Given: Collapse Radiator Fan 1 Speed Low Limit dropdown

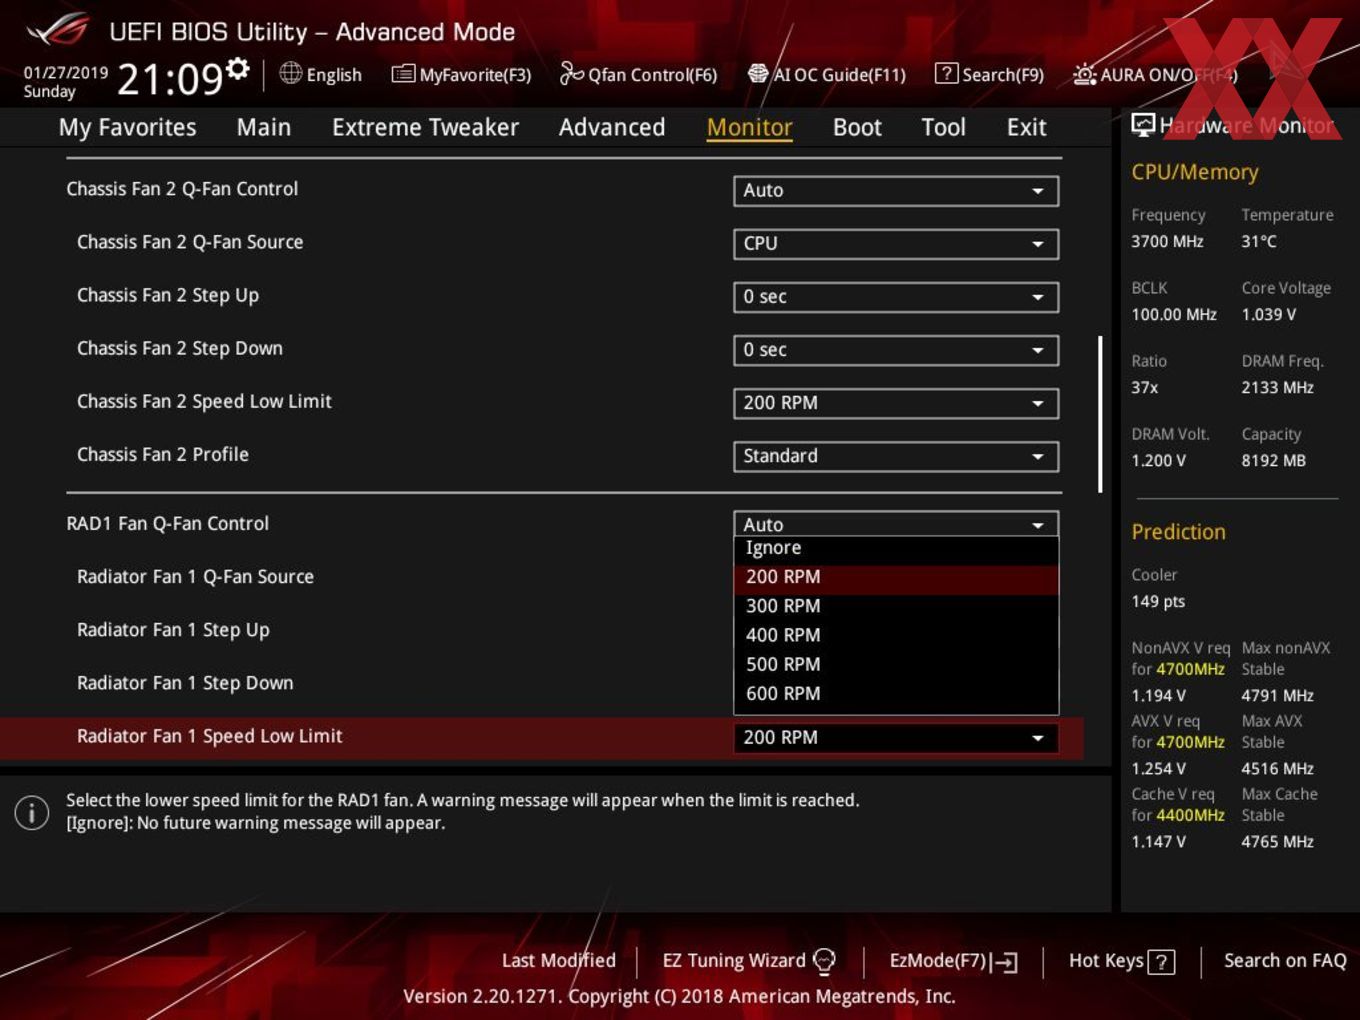Looking at the screenshot, I should pyautogui.click(x=896, y=737).
